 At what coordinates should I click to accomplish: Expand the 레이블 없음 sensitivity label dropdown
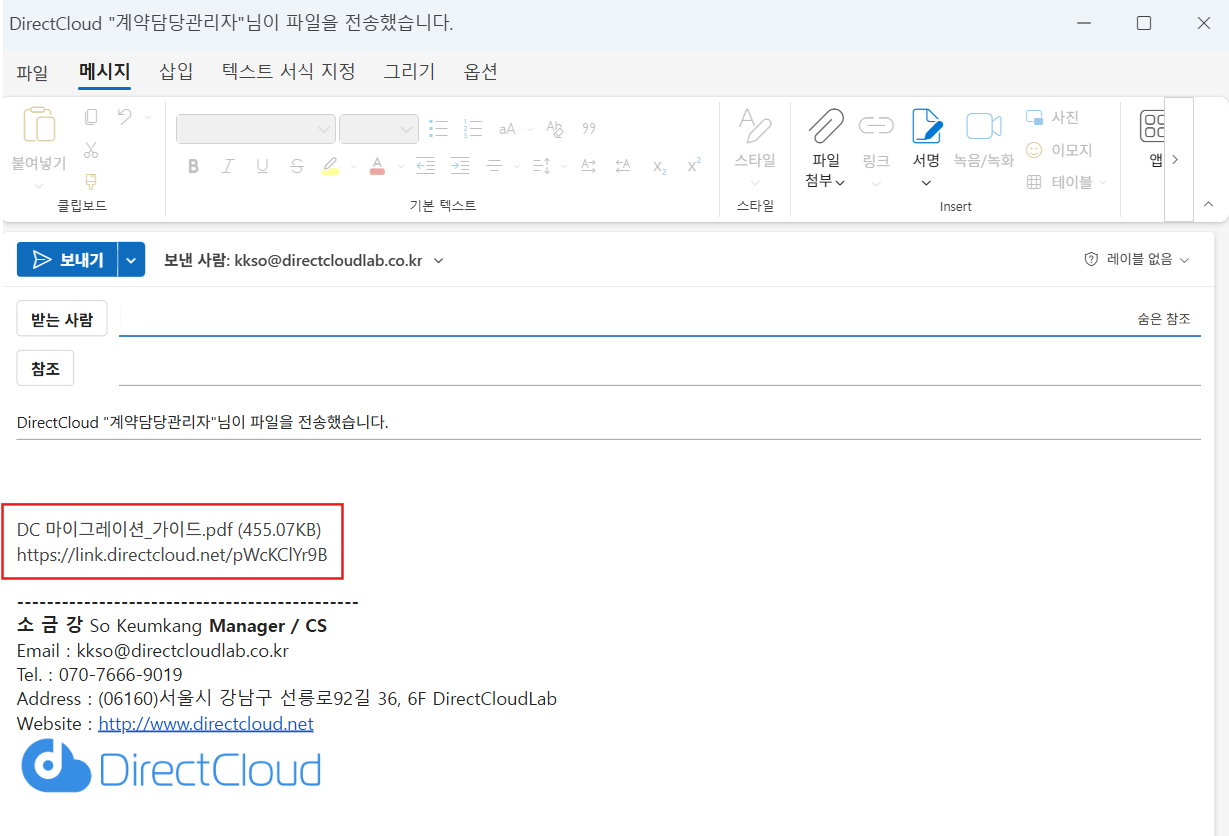(x=1137, y=260)
